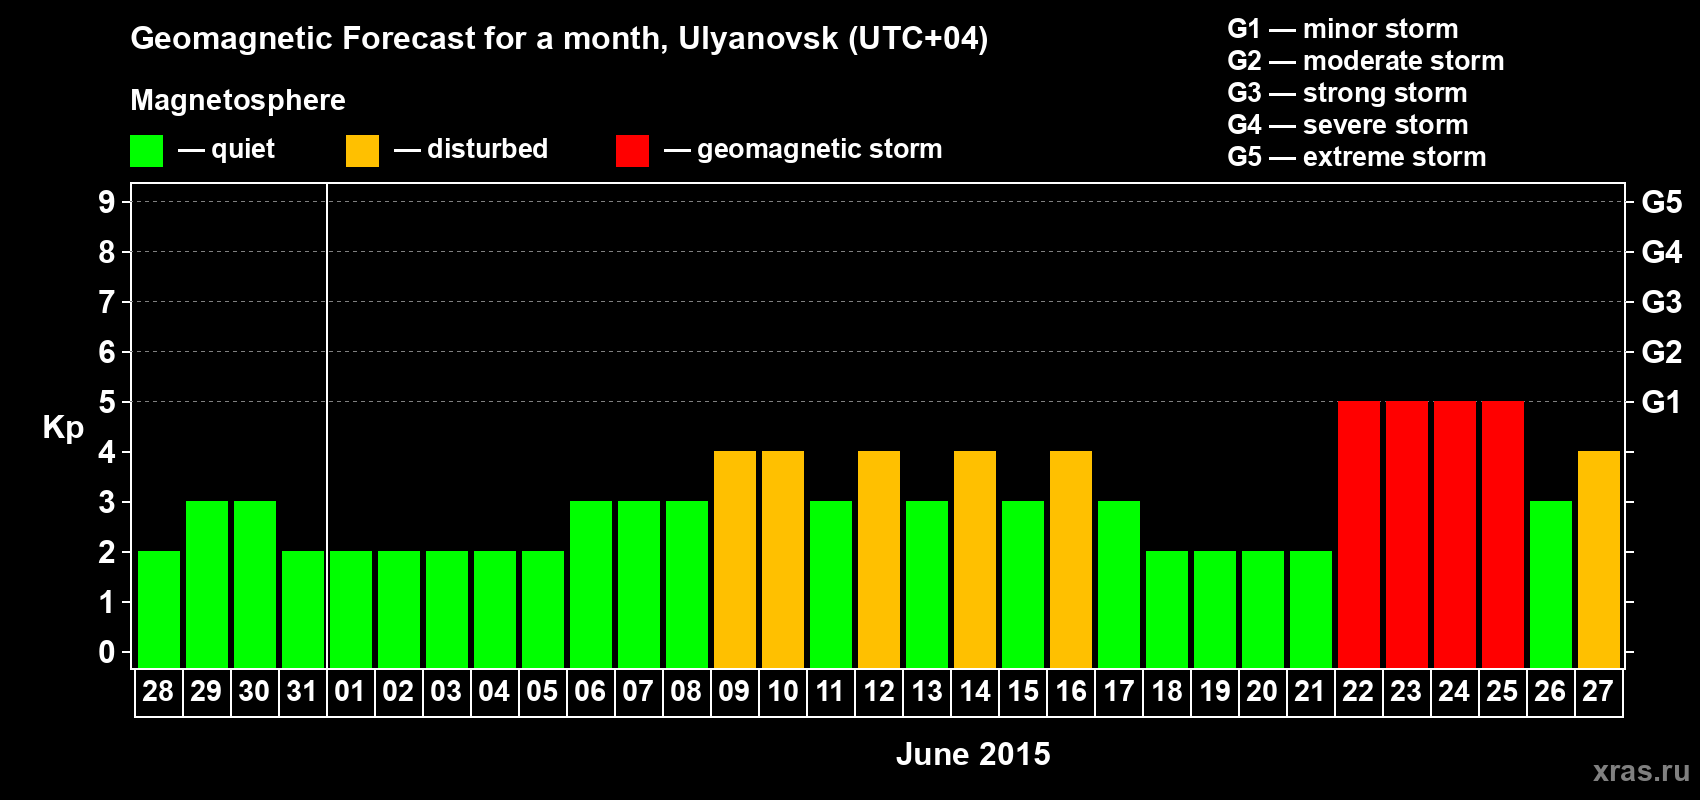Viewport: 1700px width, 800px height.
Task: Click the green bar for day 18
Action: pyautogui.click(x=1167, y=609)
